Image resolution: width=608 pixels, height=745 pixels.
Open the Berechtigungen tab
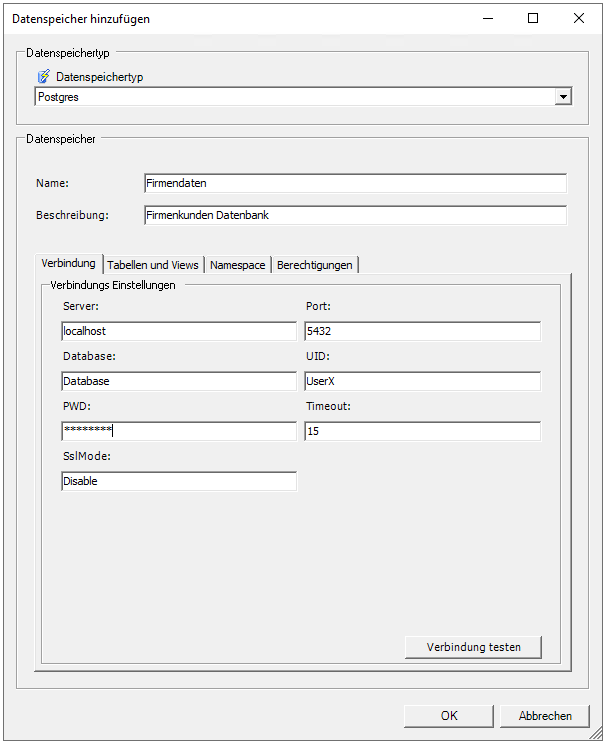(314, 265)
